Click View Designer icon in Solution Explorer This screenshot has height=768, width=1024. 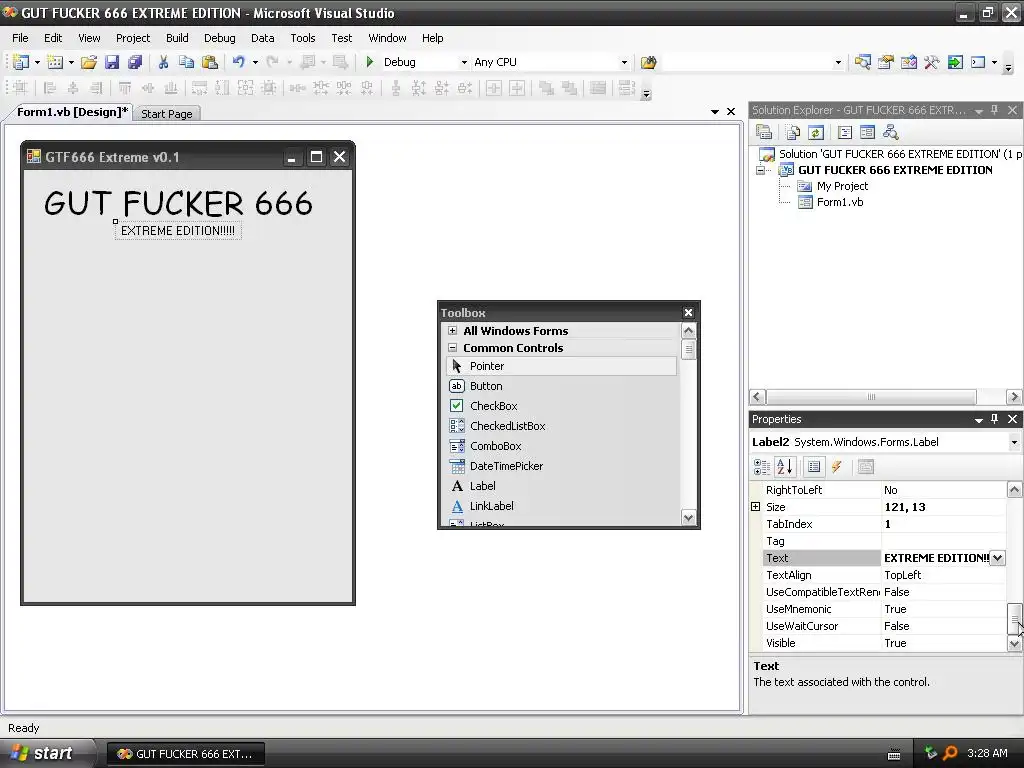point(867,133)
